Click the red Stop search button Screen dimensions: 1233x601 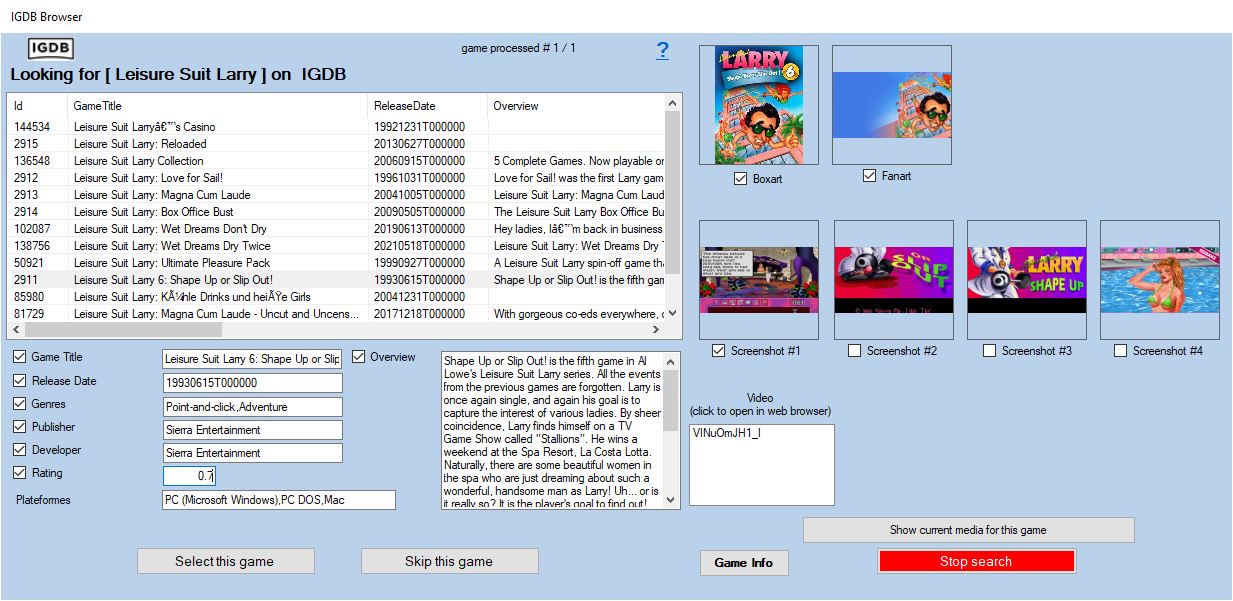tap(976, 561)
